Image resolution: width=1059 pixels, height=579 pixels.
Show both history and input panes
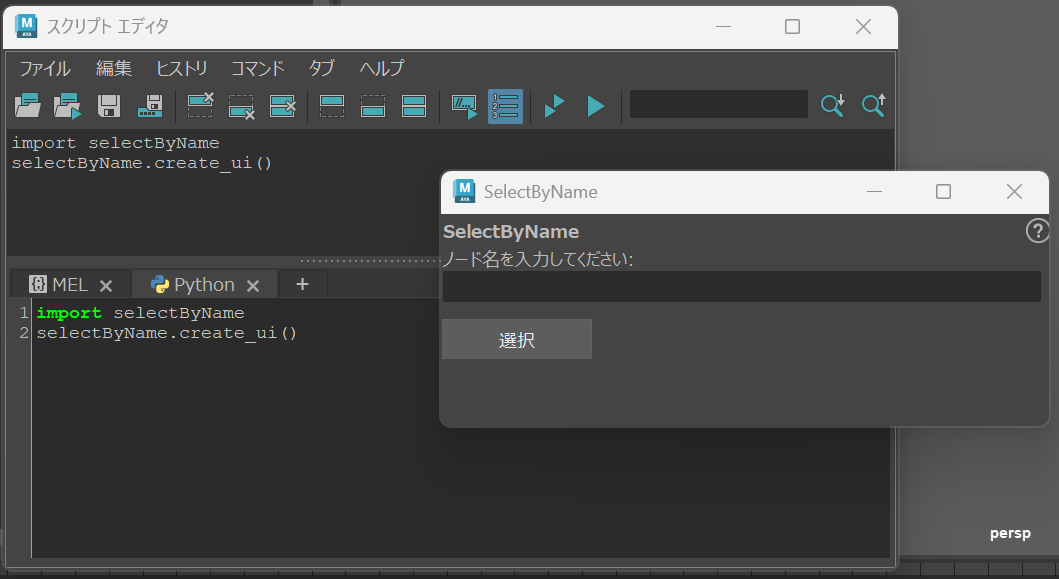pyautogui.click(x=414, y=105)
